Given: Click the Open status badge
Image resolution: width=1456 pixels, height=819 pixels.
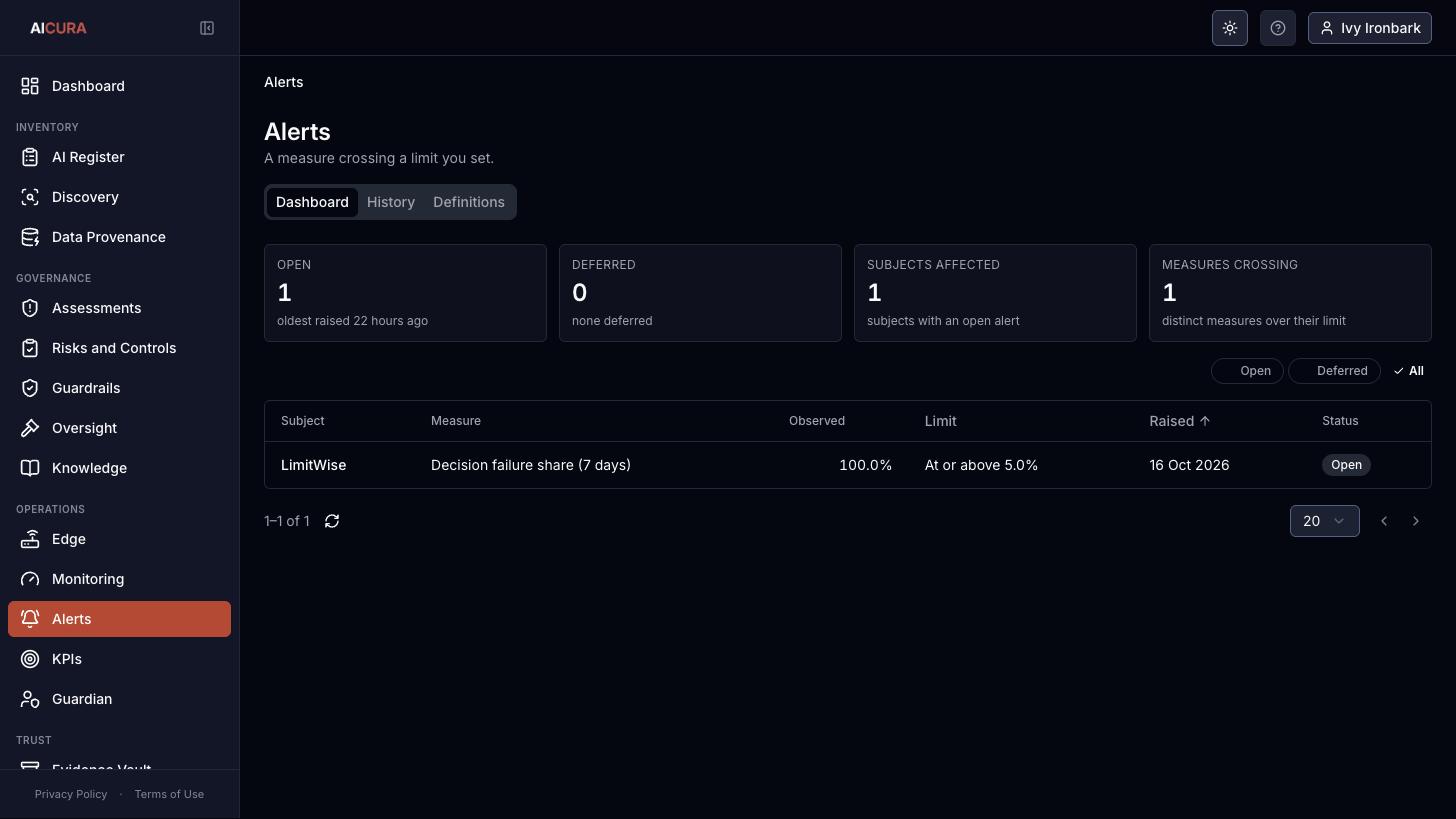Looking at the screenshot, I should 1346,465.
